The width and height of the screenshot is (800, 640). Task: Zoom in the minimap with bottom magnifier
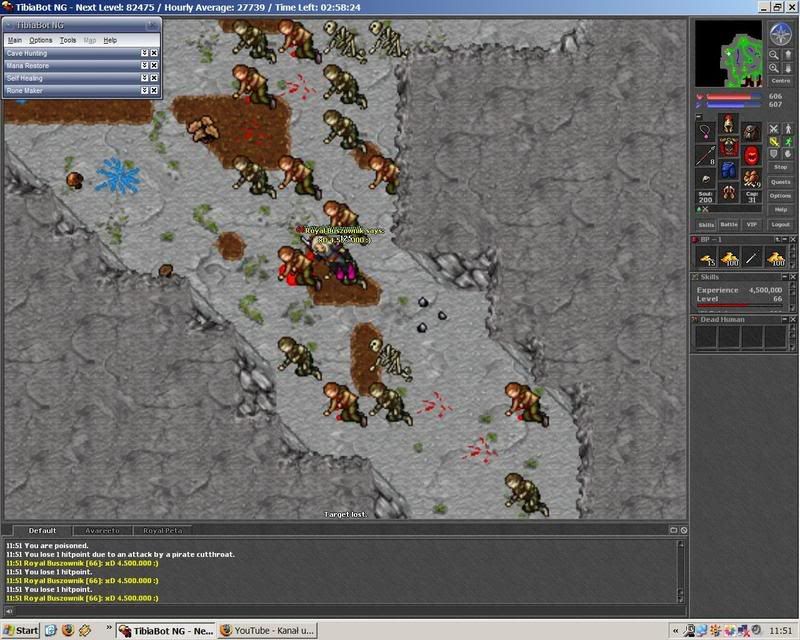pos(773,68)
